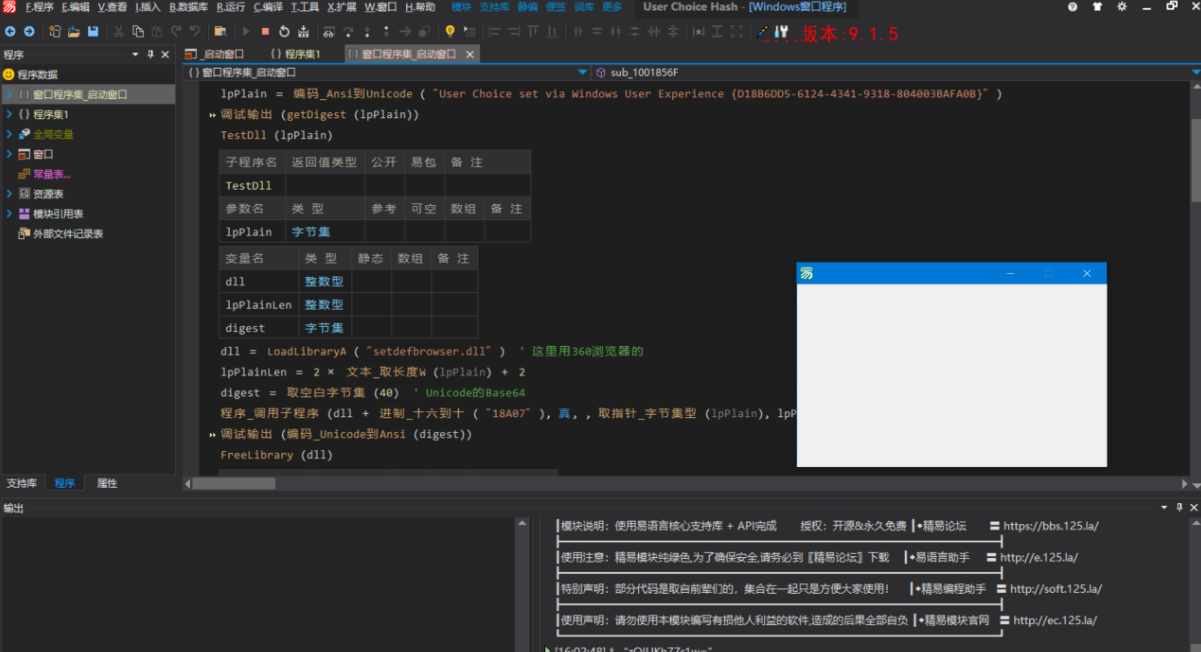Image resolution: width=1201 pixels, height=652 pixels.
Task: Click the Stop (red square) toolbar icon
Action: pyautogui.click(x=265, y=32)
